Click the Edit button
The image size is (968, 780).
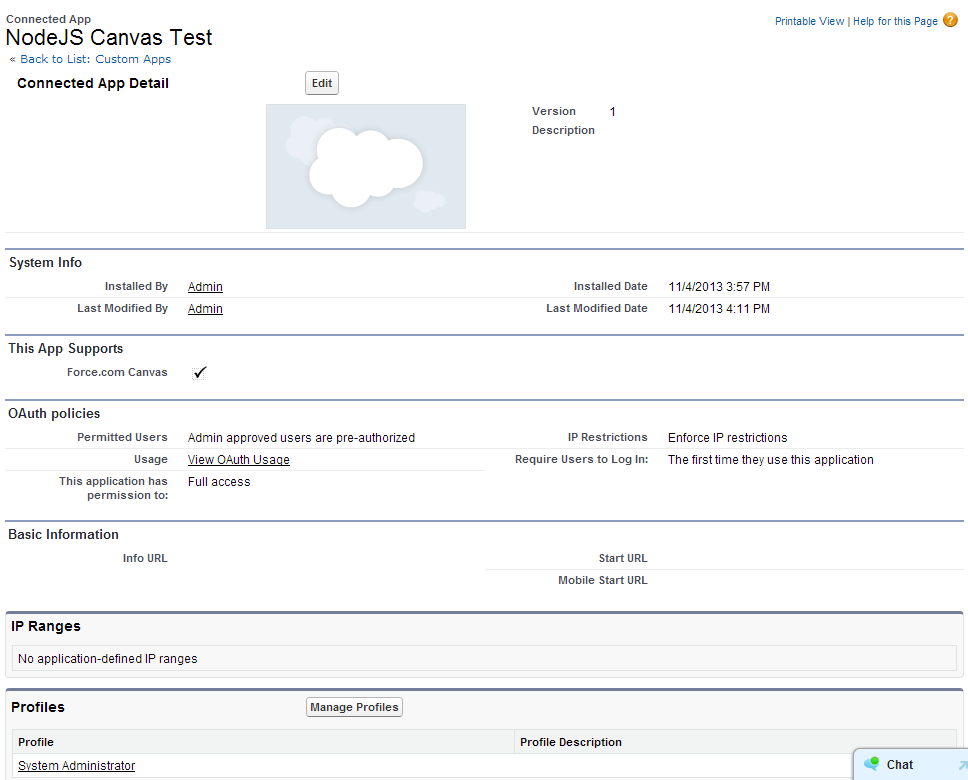(322, 83)
